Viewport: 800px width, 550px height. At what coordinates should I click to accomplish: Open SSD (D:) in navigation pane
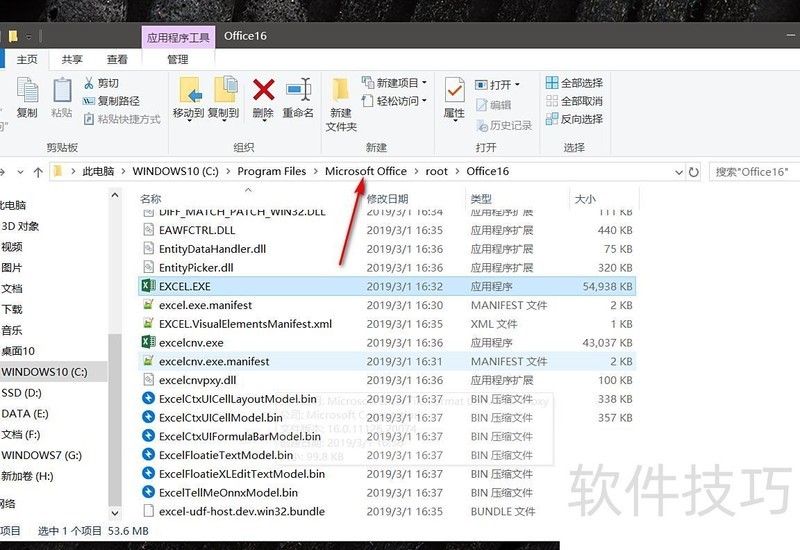click(x=21, y=393)
